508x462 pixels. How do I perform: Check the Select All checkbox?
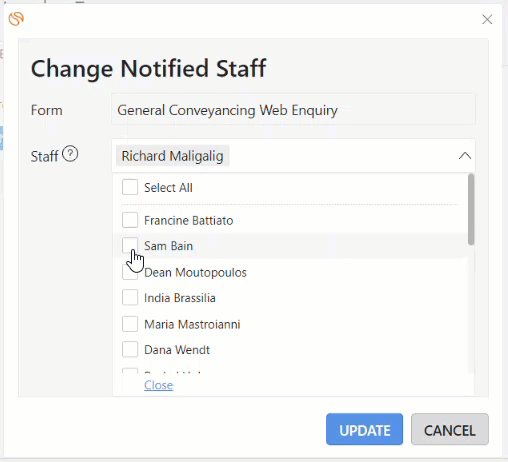(x=130, y=187)
